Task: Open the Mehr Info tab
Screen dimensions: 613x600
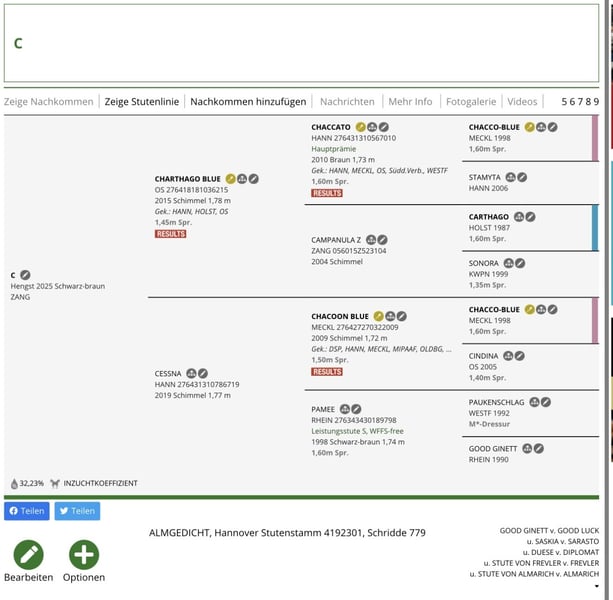Action: click(410, 102)
